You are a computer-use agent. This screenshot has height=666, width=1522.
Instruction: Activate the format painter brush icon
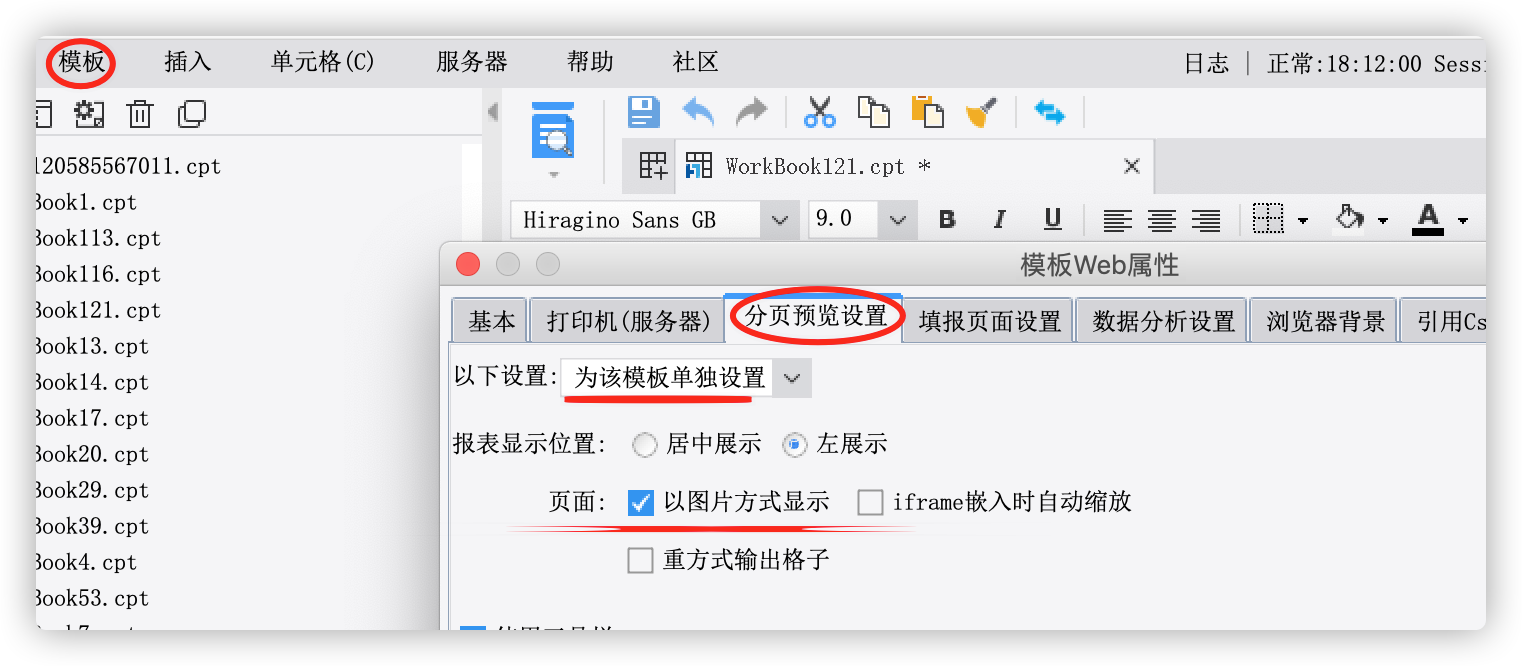[982, 112]
